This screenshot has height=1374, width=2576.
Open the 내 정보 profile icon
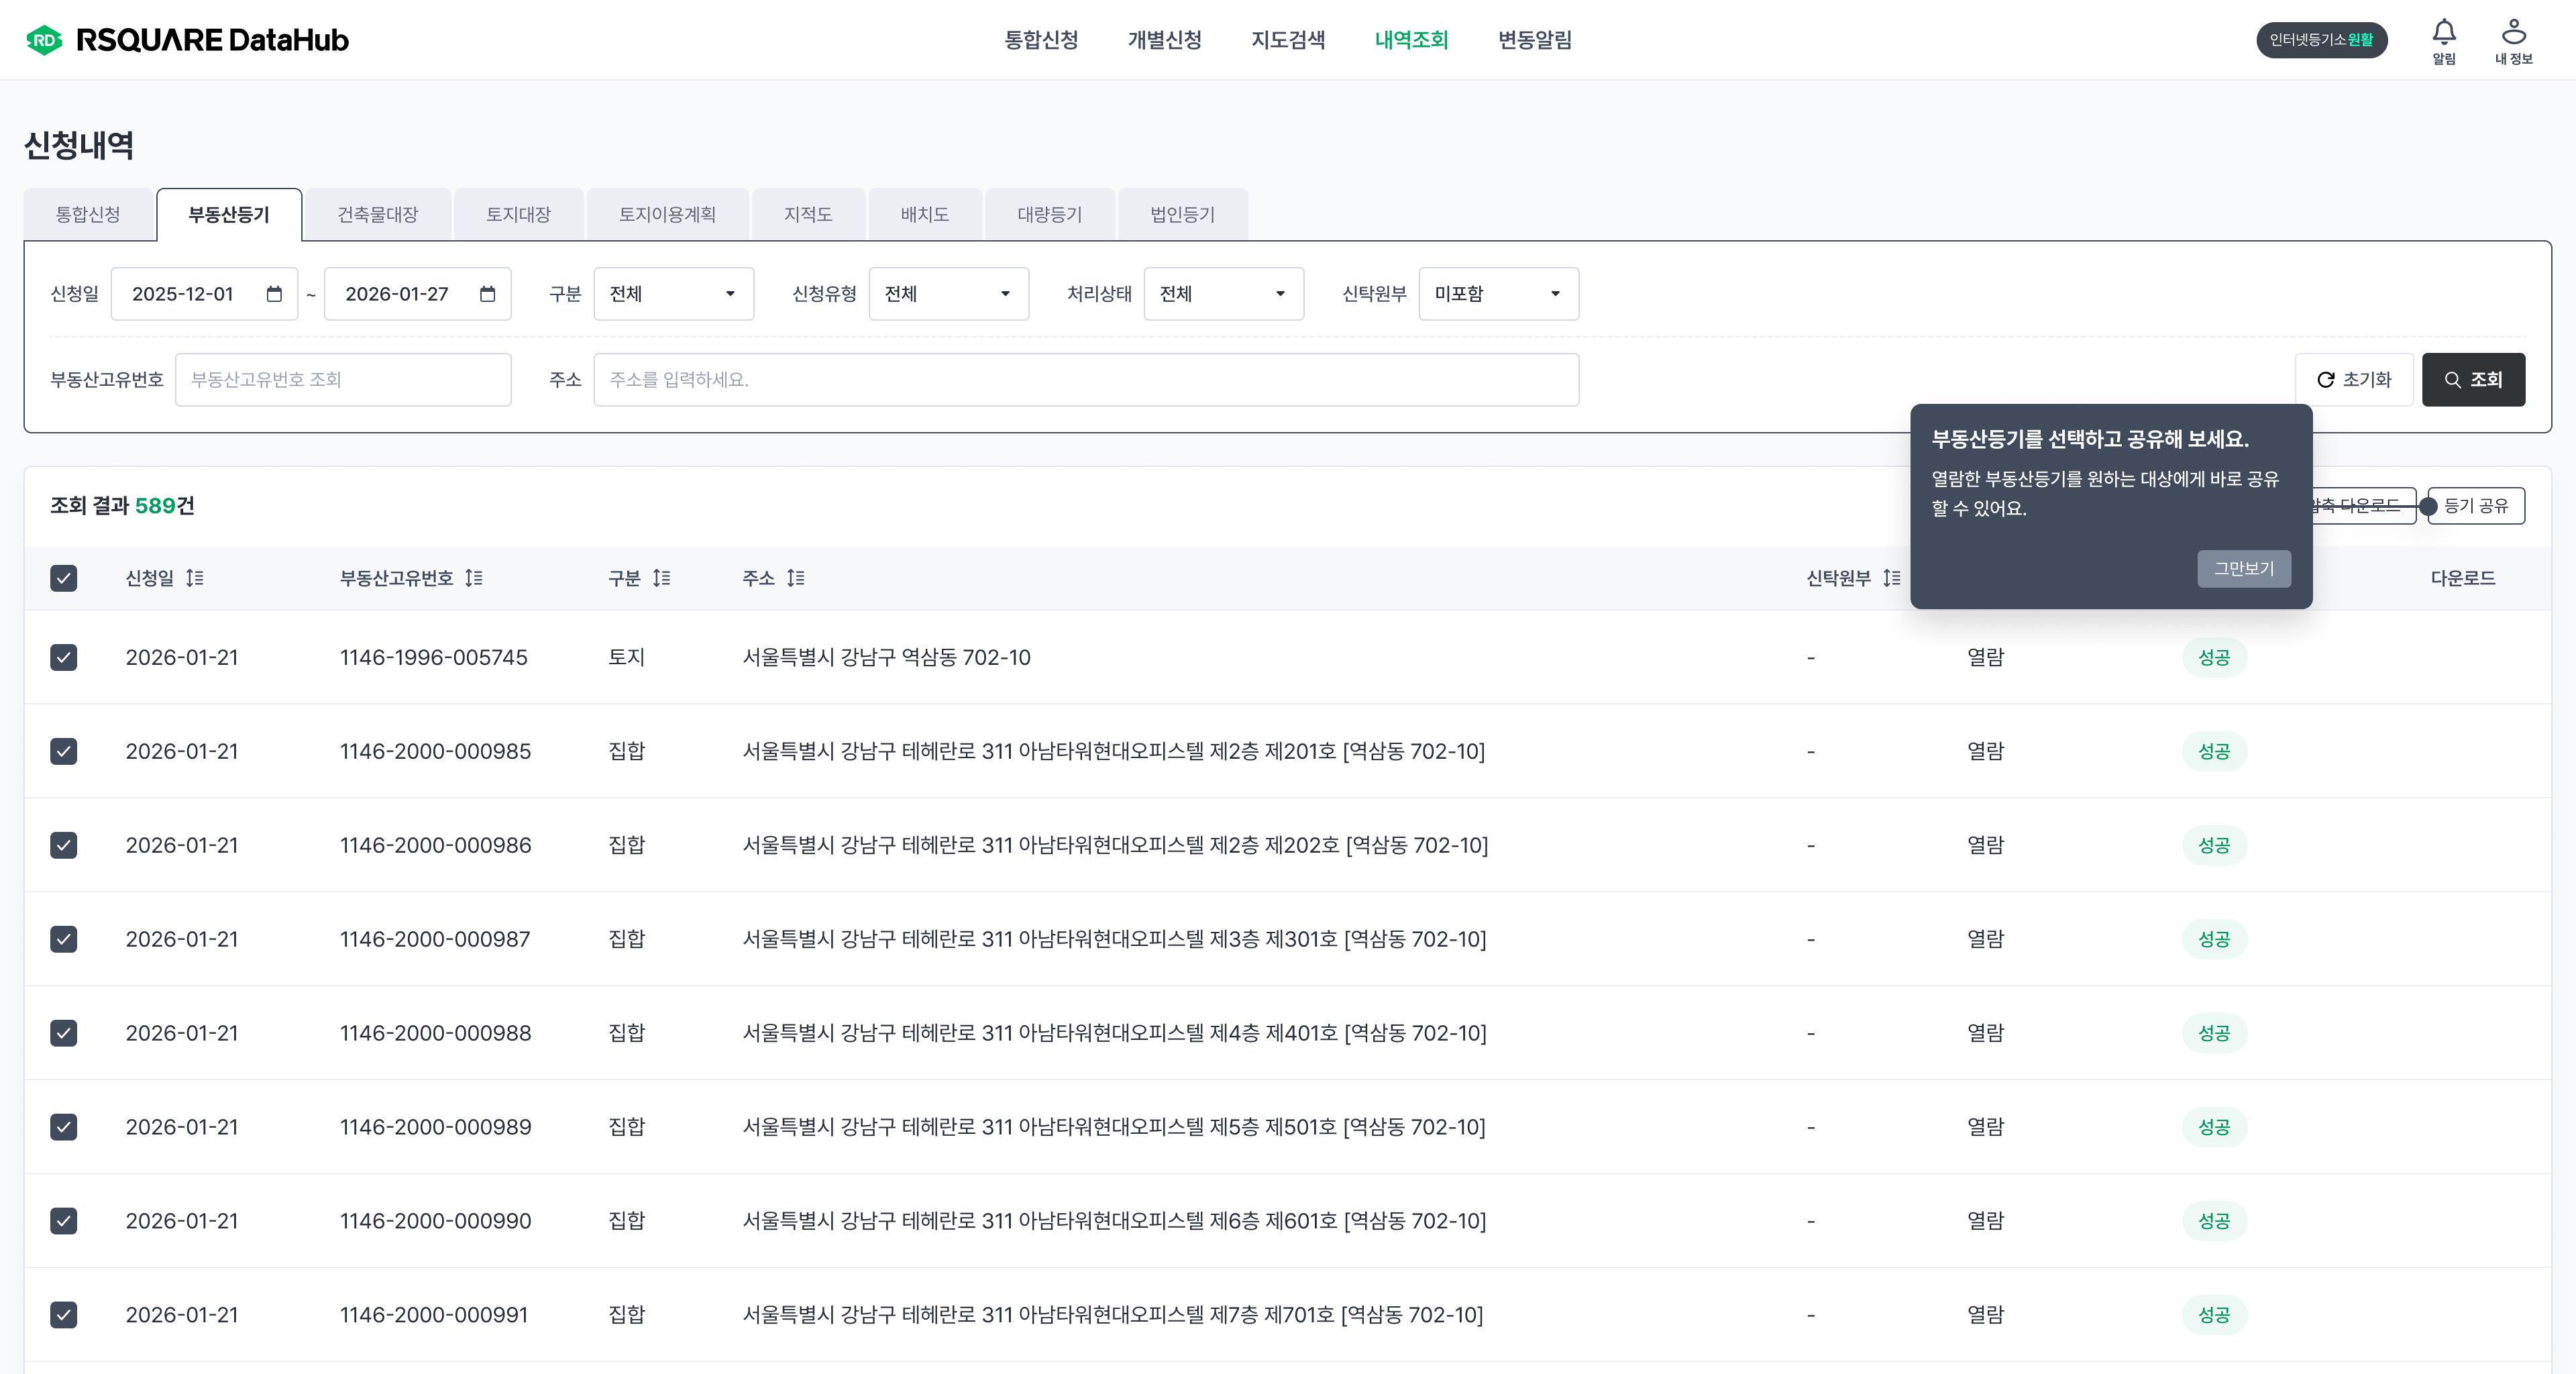[2513, 33]
